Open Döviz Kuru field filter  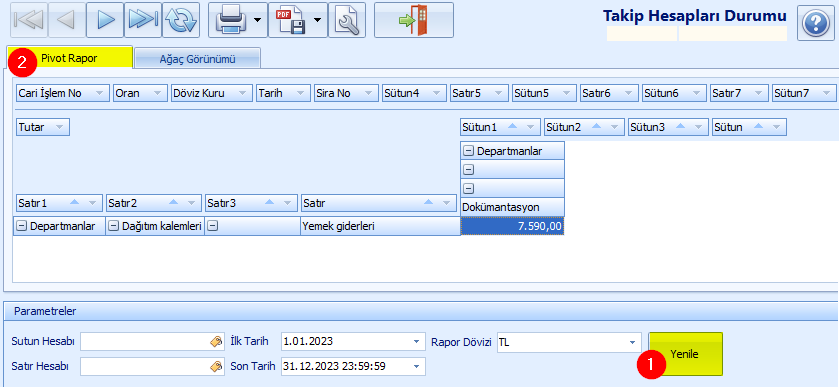click(x=242, y=93)
